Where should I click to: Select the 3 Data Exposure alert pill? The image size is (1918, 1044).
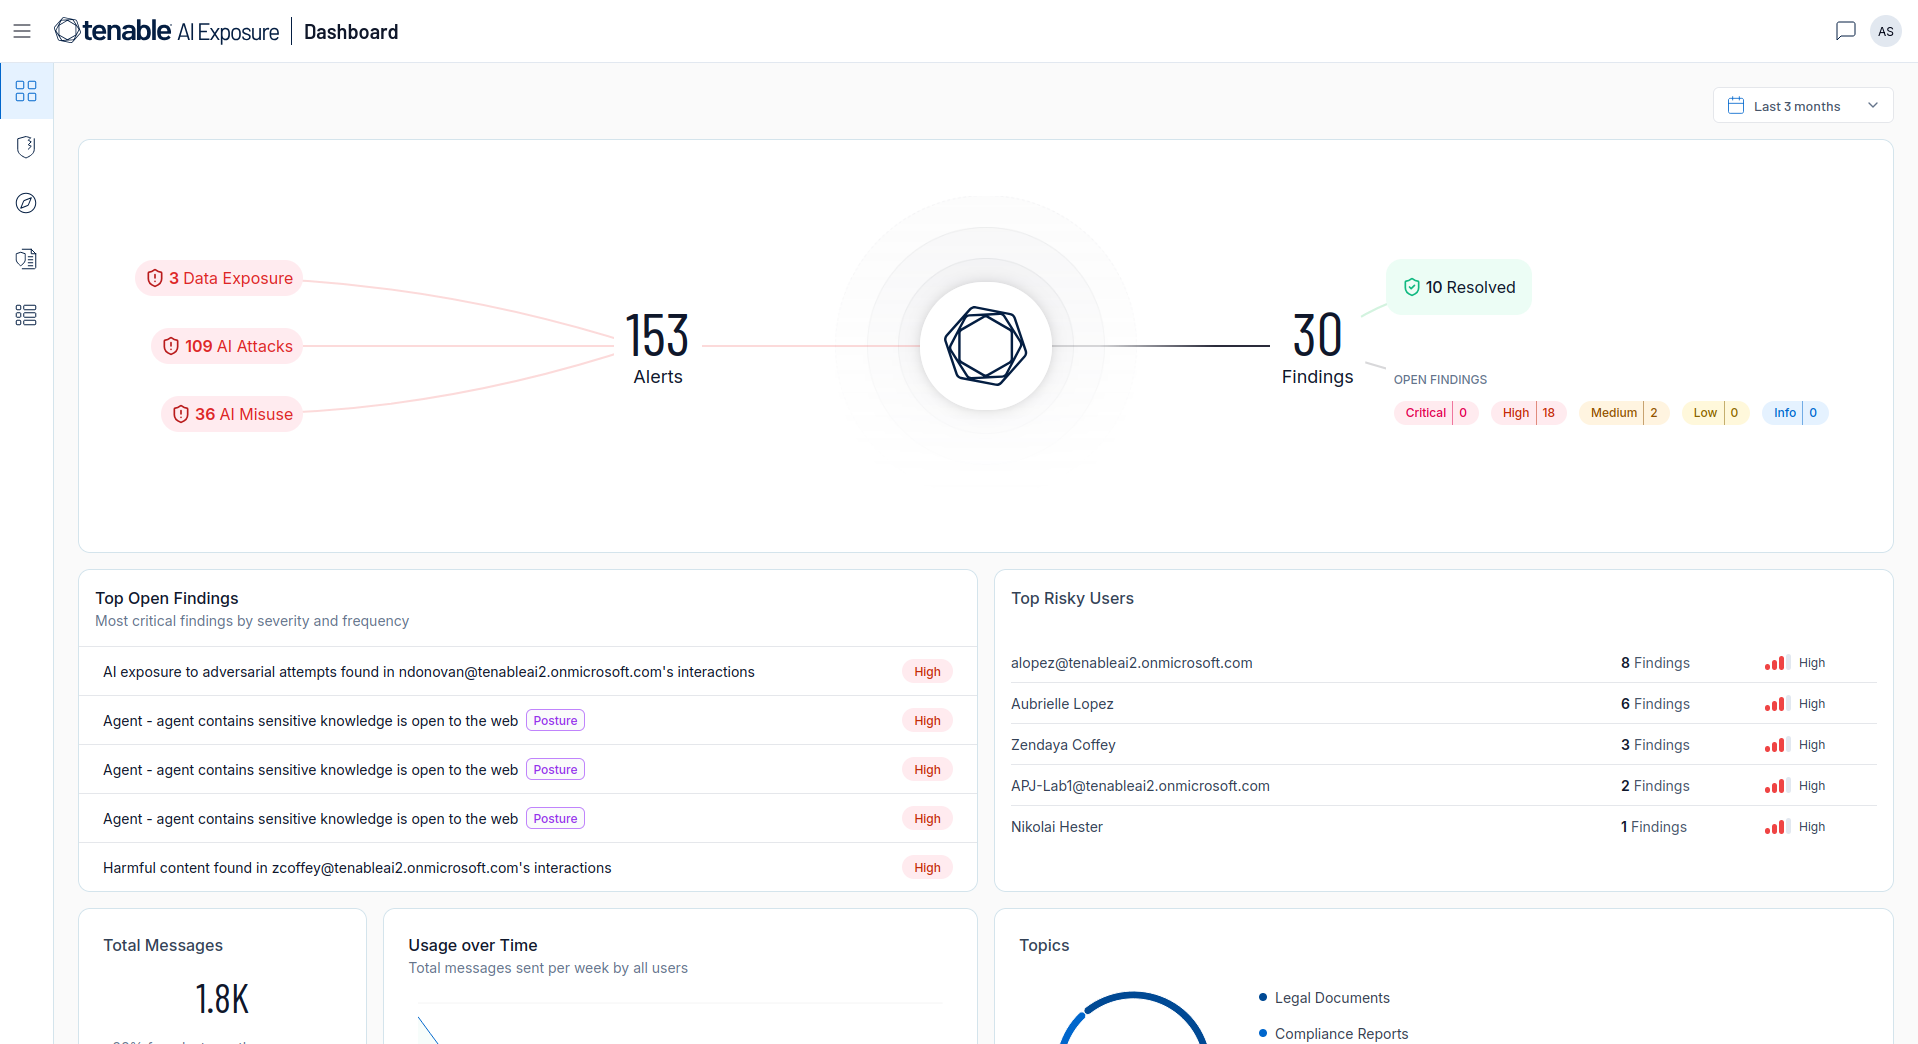219,278
